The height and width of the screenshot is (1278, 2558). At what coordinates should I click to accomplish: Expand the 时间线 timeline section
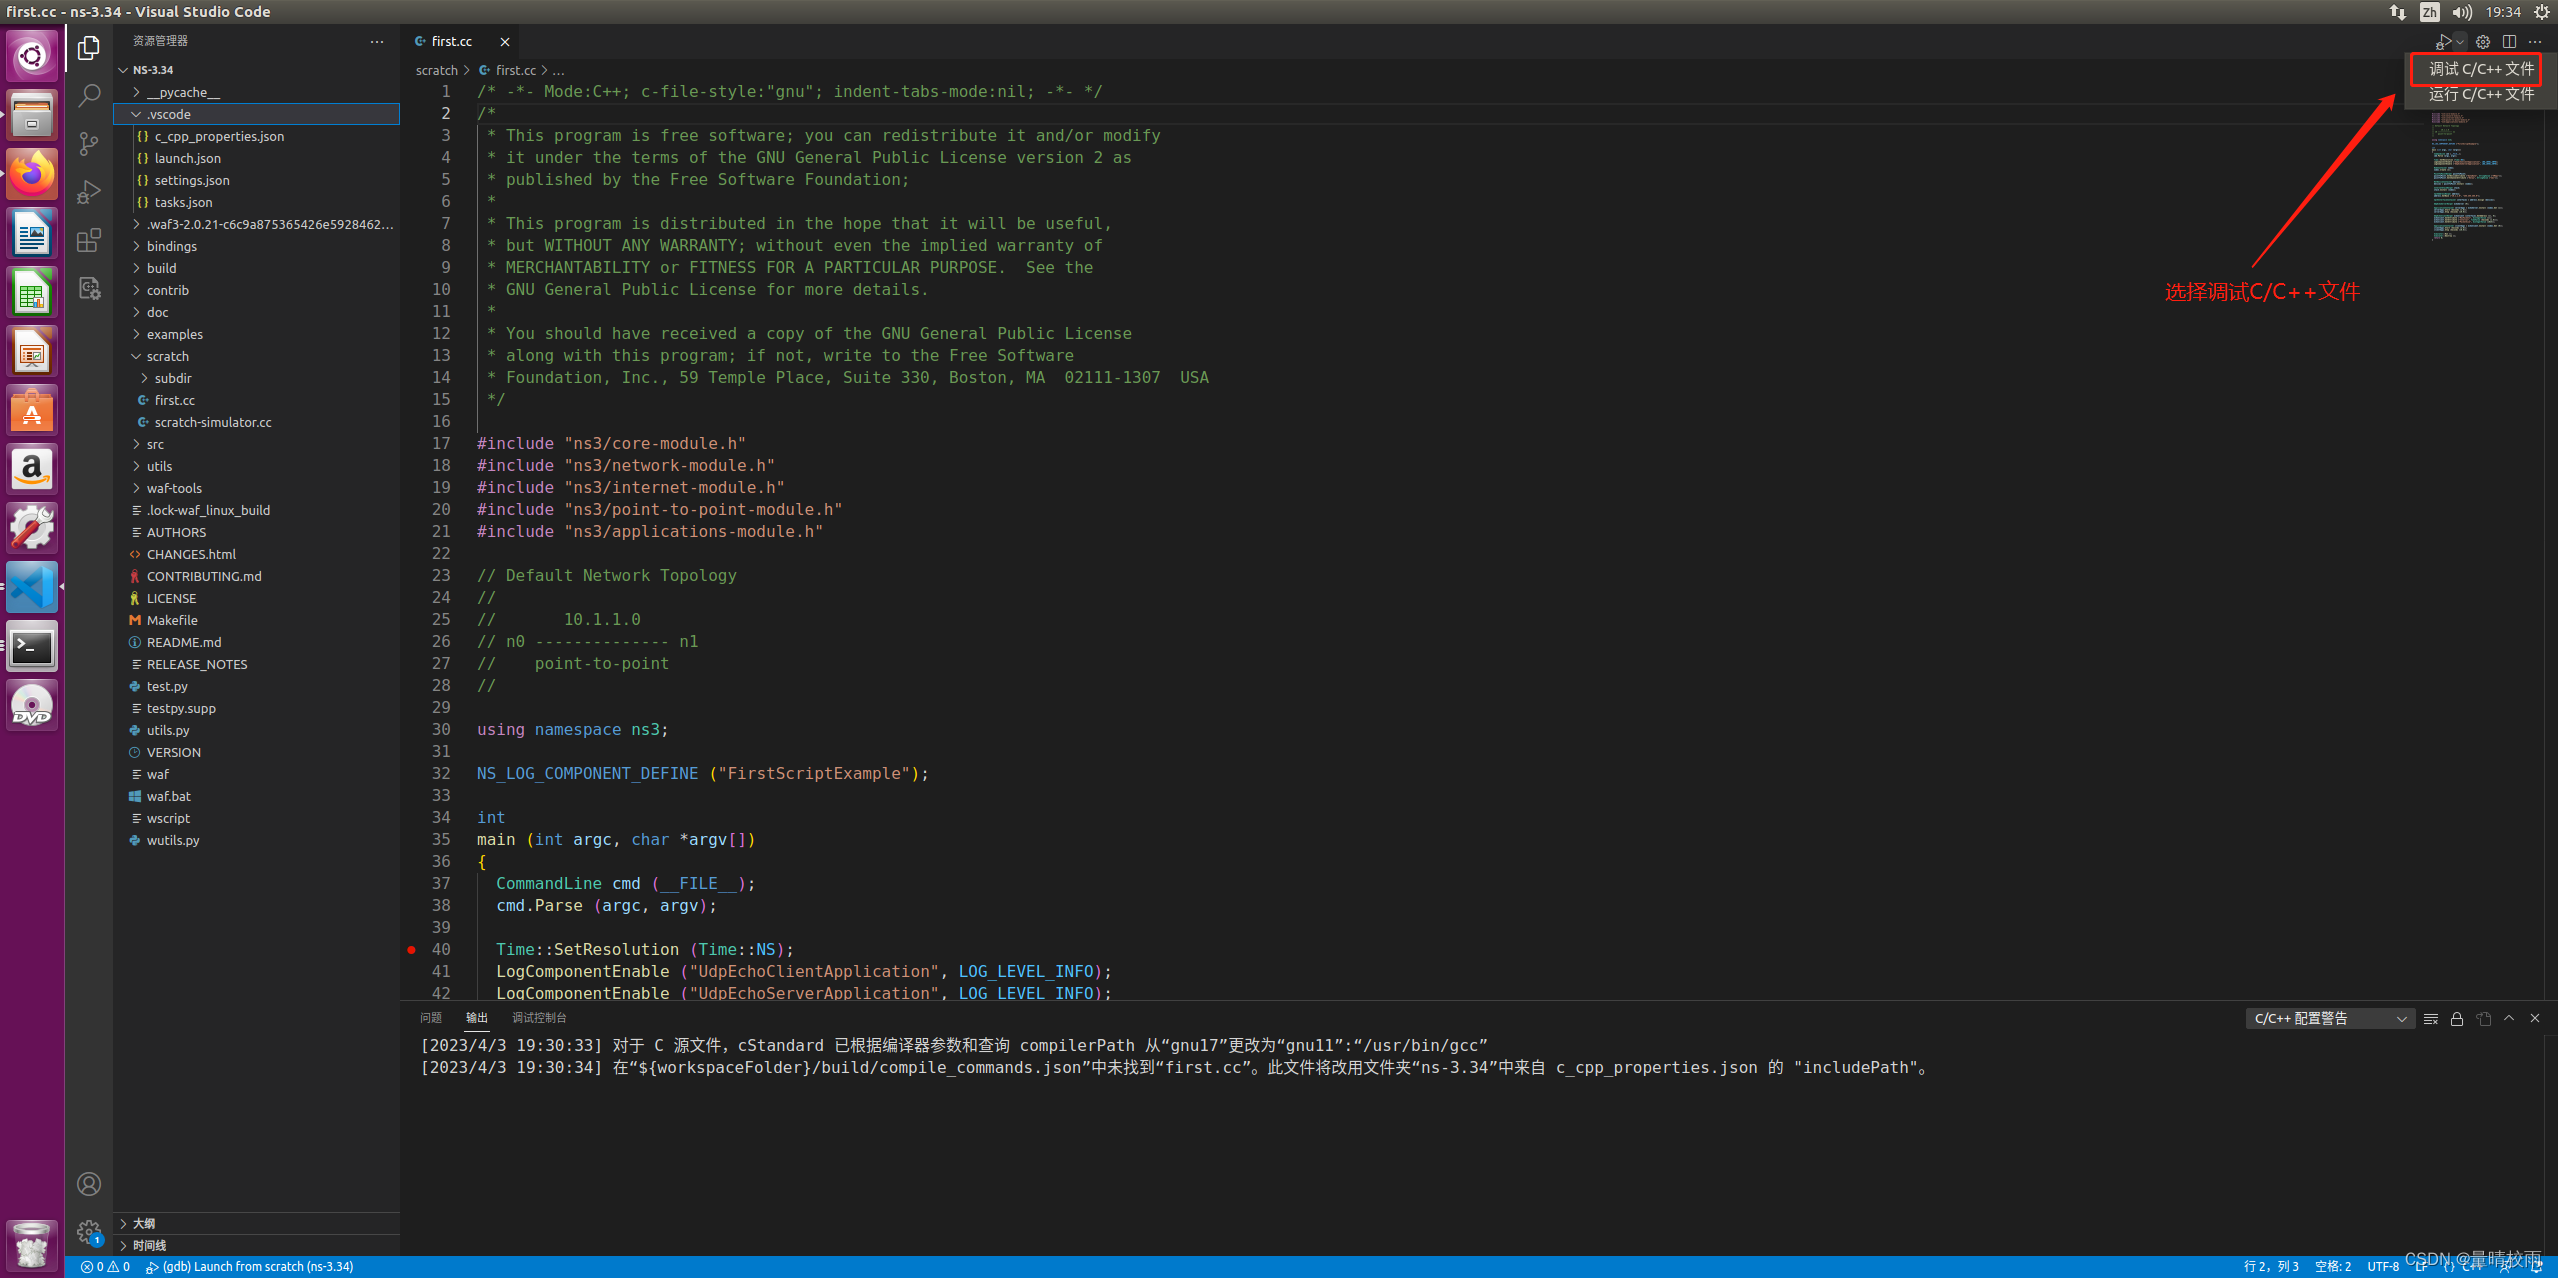[x=257, y=1245]
